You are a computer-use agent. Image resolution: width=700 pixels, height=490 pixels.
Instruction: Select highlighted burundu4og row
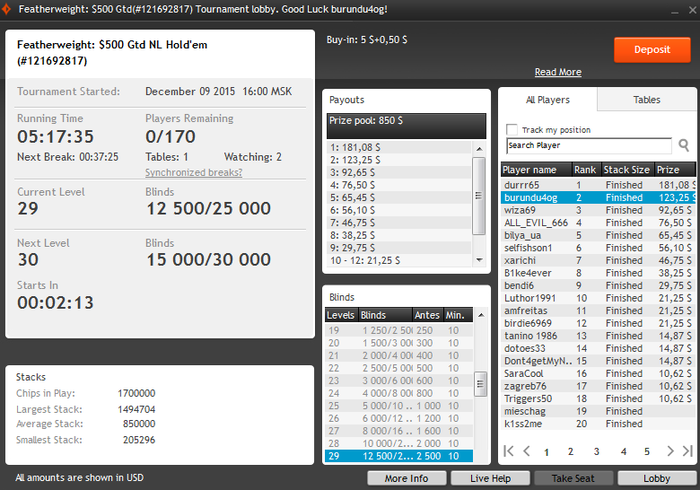598,197
